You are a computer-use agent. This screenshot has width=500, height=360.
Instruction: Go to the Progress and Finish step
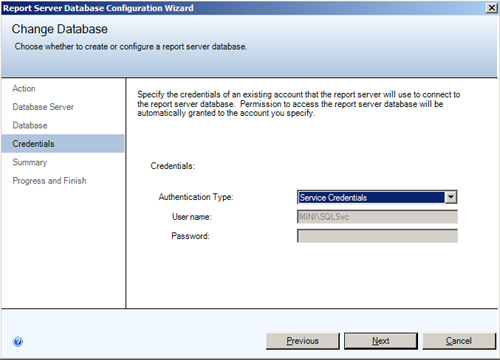tap(49, 181)
